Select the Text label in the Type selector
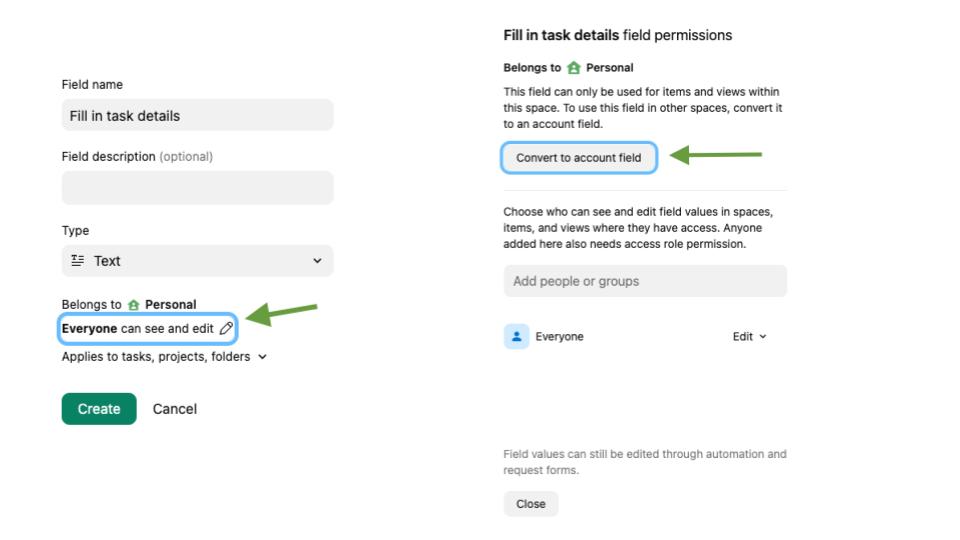960x540 pixels. tap(107, 261)
